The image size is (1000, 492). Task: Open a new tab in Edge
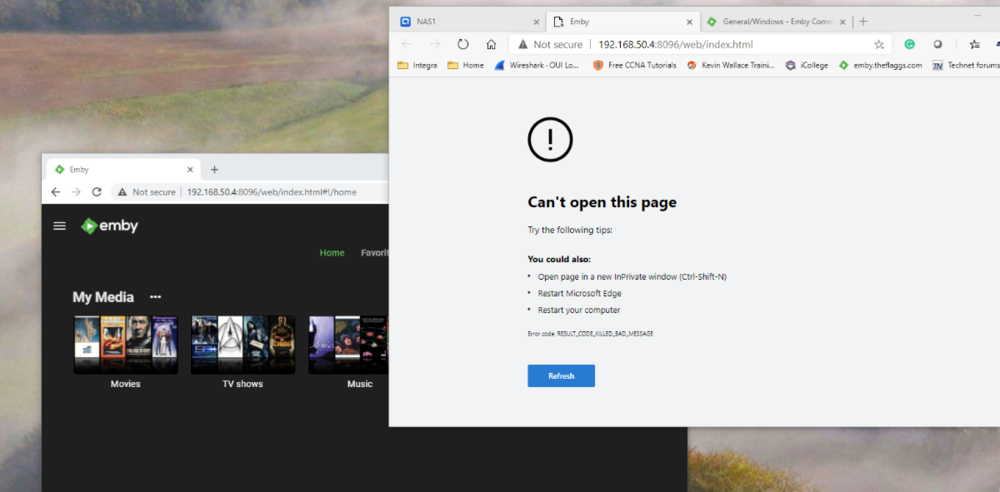point(863,21)
